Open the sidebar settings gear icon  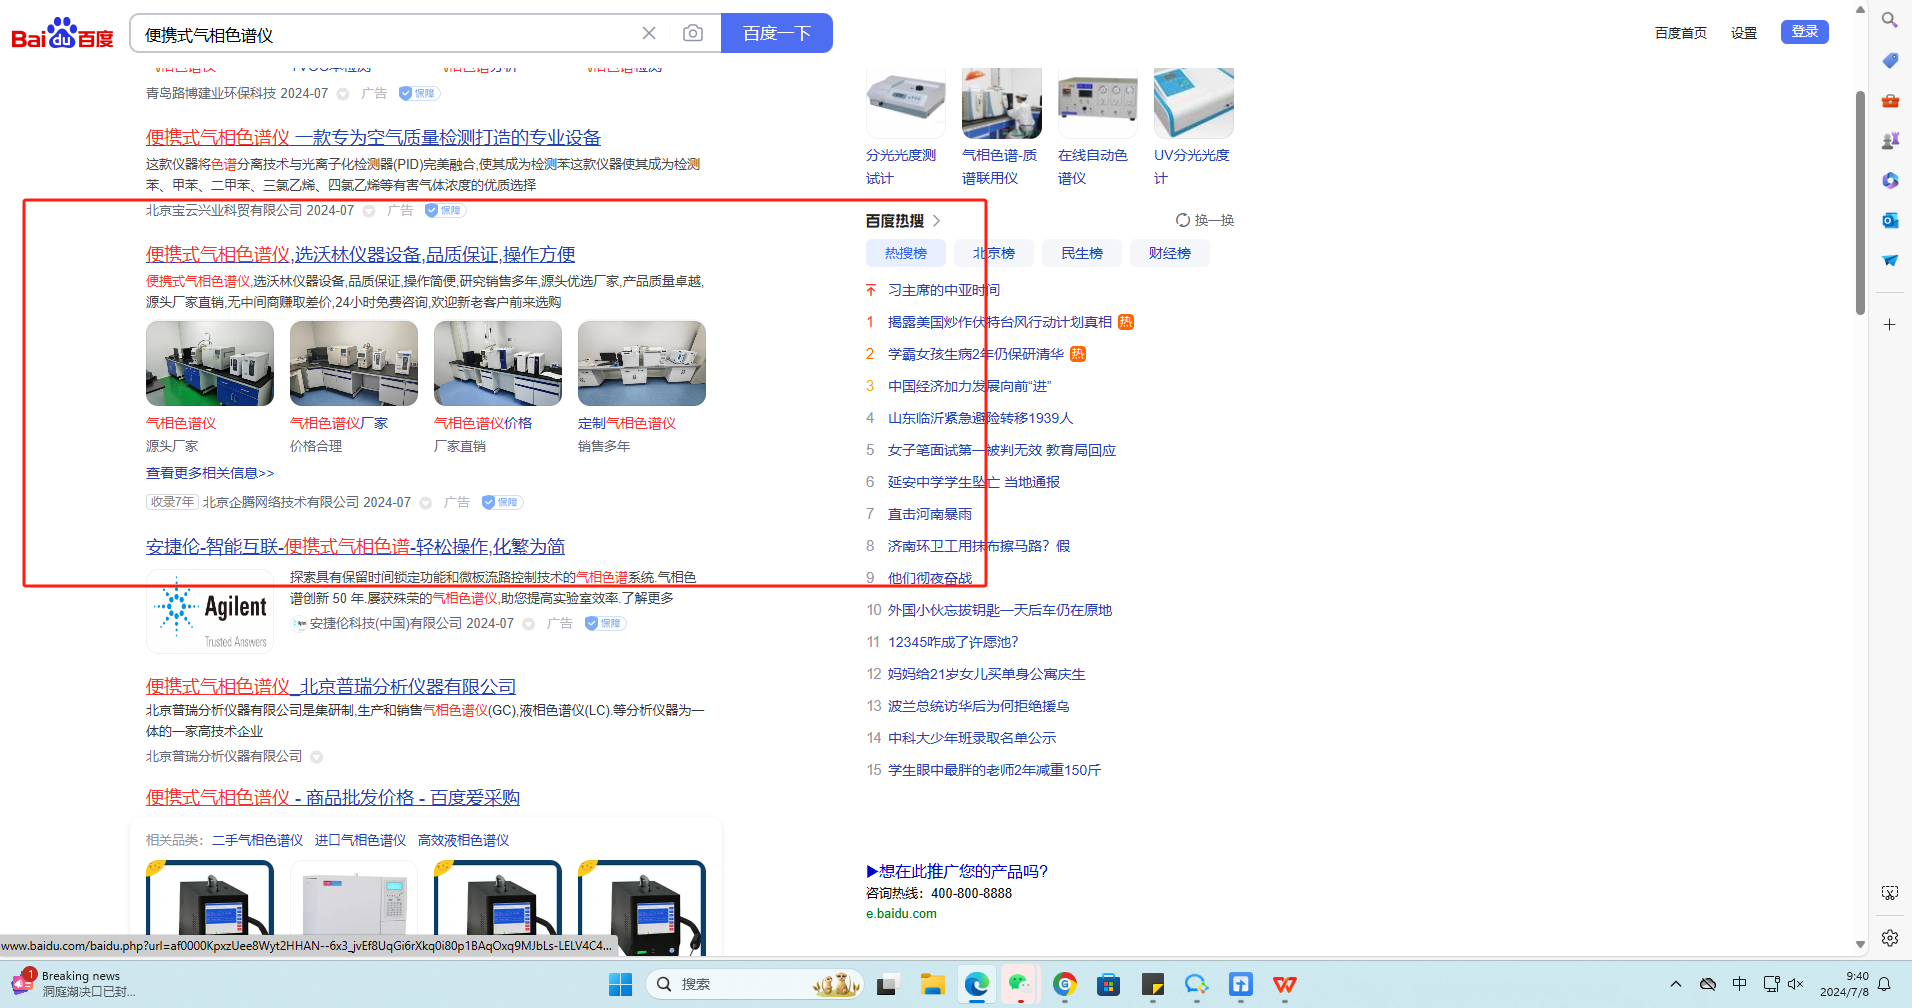point(1889,938)
